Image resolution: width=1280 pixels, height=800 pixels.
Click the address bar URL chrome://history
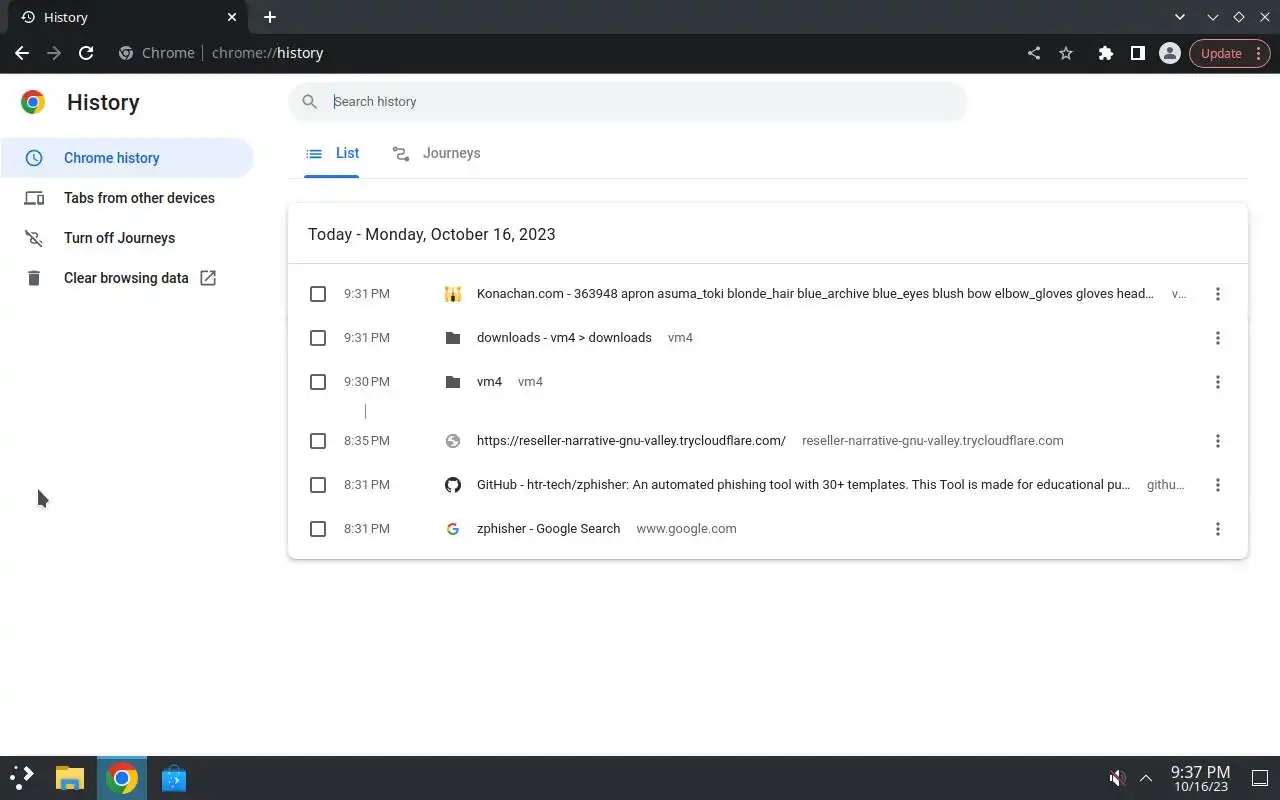267,53
